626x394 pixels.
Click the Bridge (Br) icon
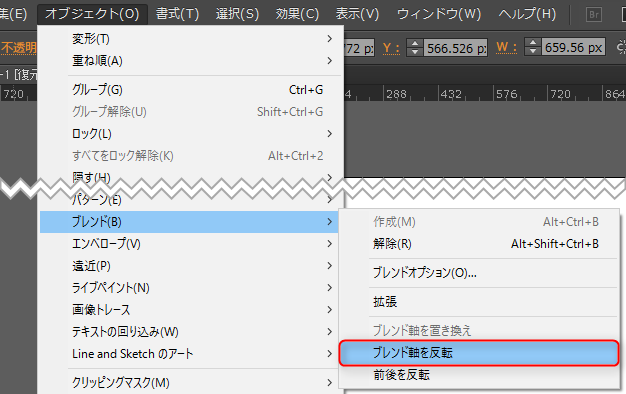594,15
